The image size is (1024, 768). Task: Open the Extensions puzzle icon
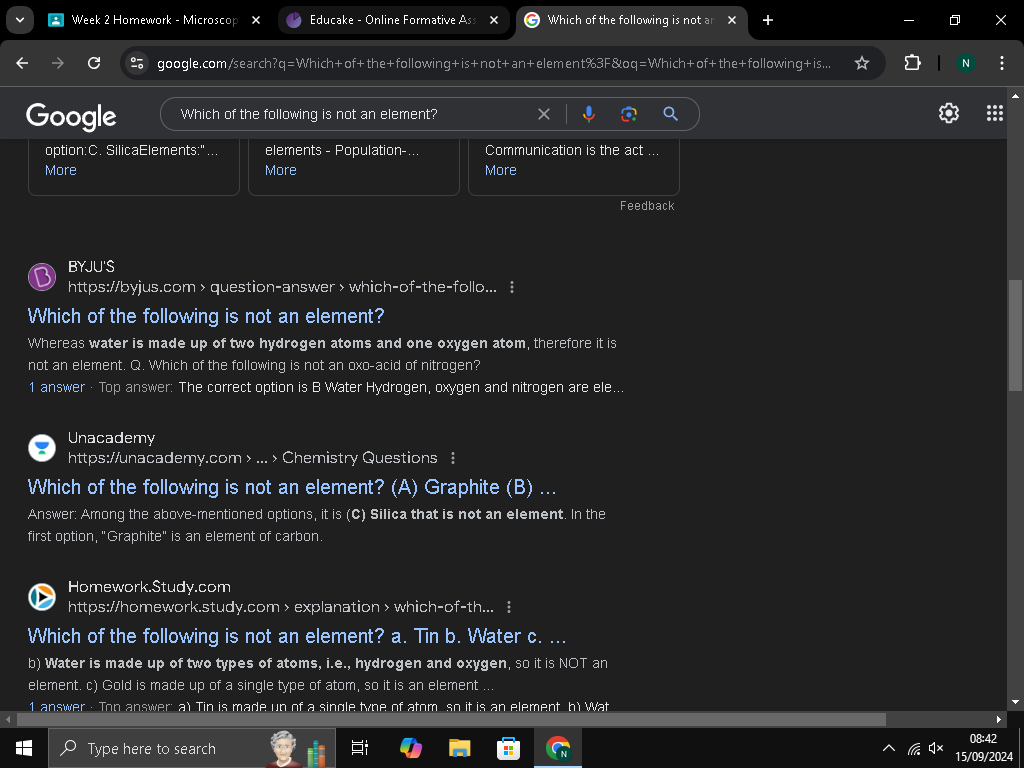(912, 63)
